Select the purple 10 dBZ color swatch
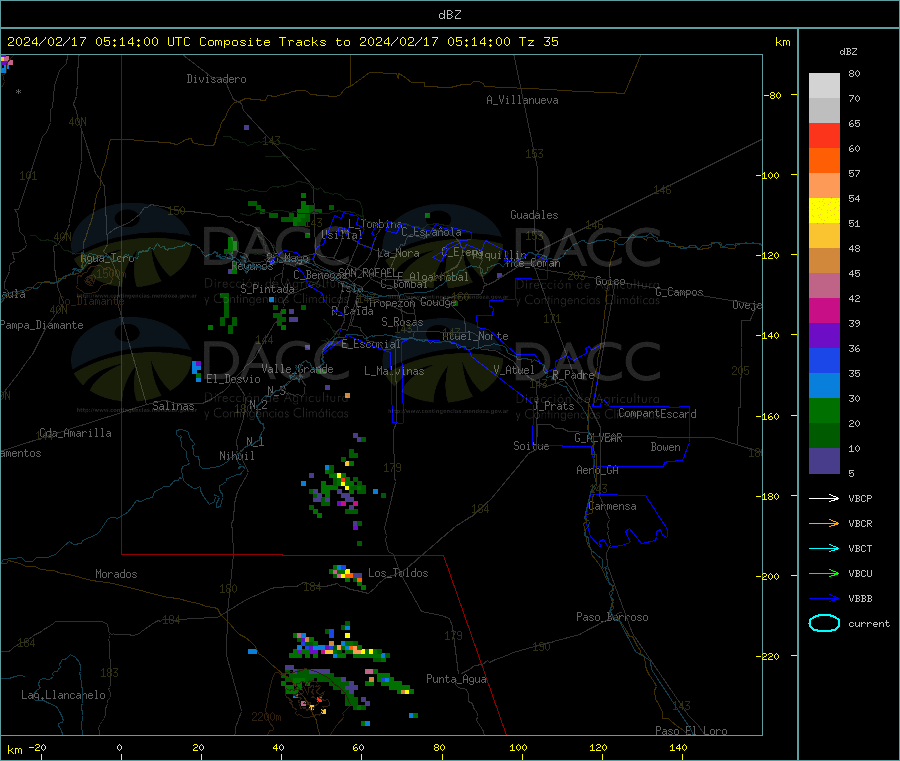The height and width of the screenshot is (761, 900). 824,461
